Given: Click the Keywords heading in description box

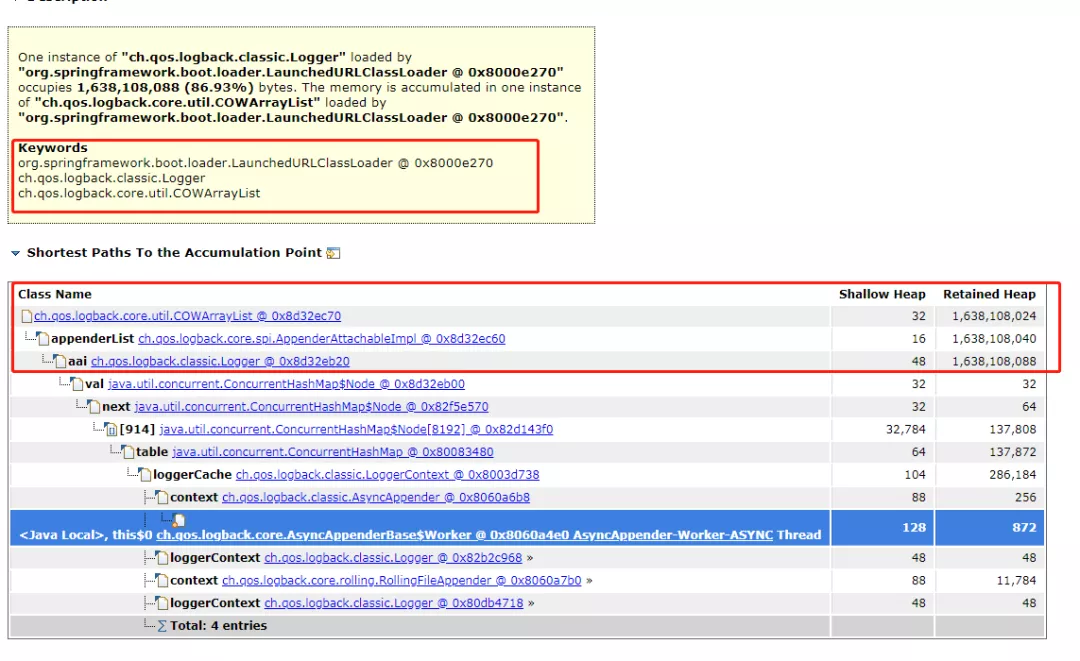Looking at the screenshot, I should click(52, 148).
